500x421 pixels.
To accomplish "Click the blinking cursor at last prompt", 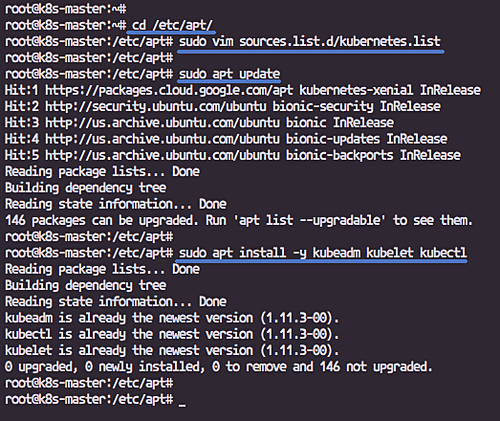I will (182, 400).
